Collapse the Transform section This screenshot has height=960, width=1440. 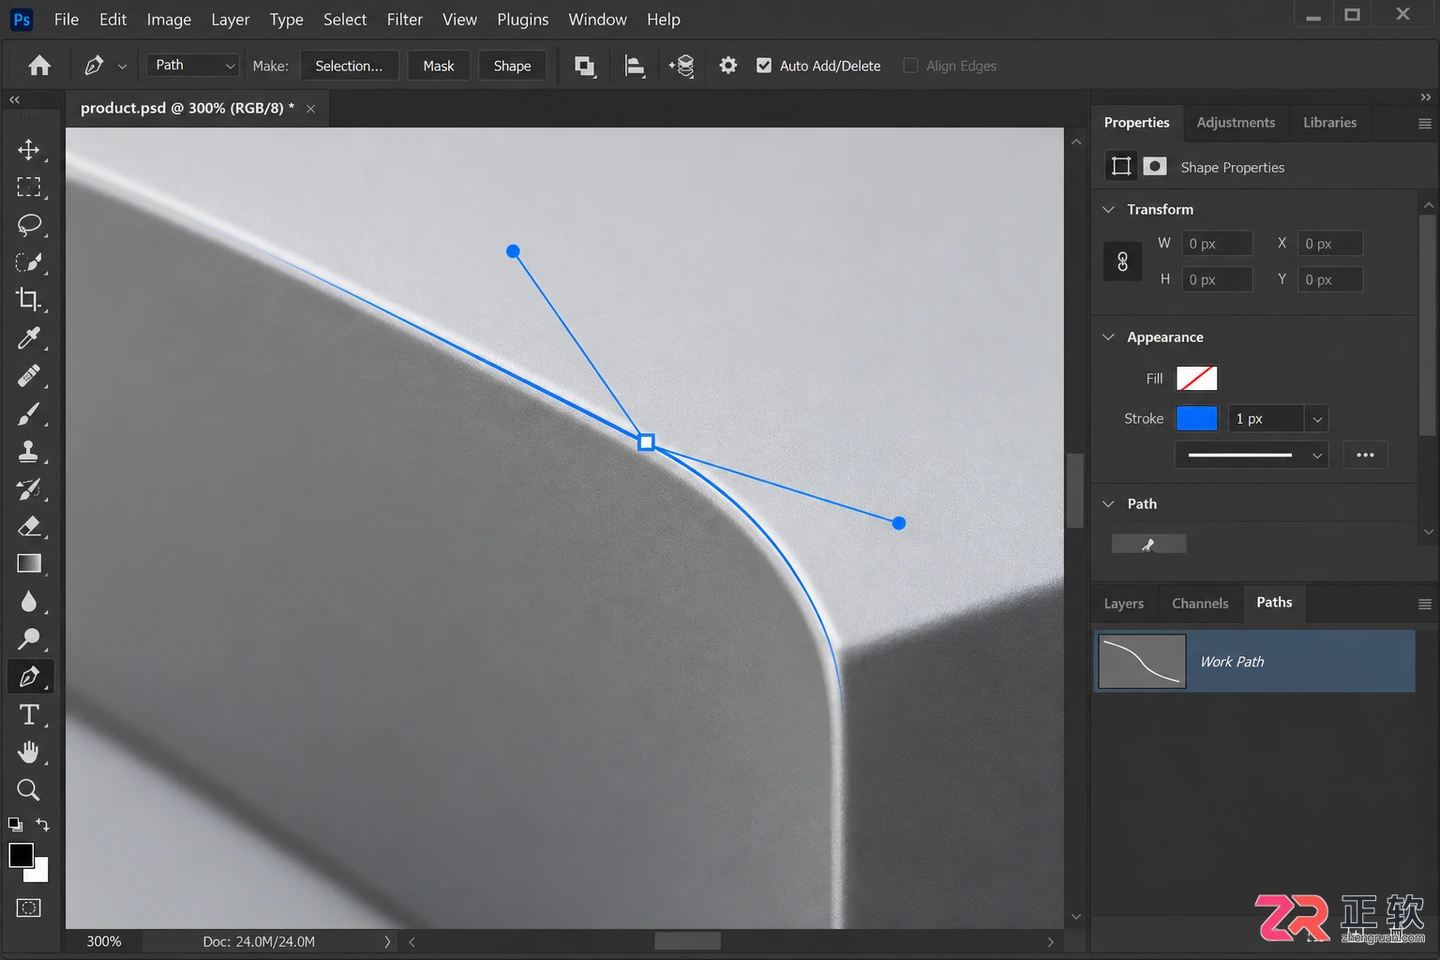pyautogui.click(x=1108, y=209)
